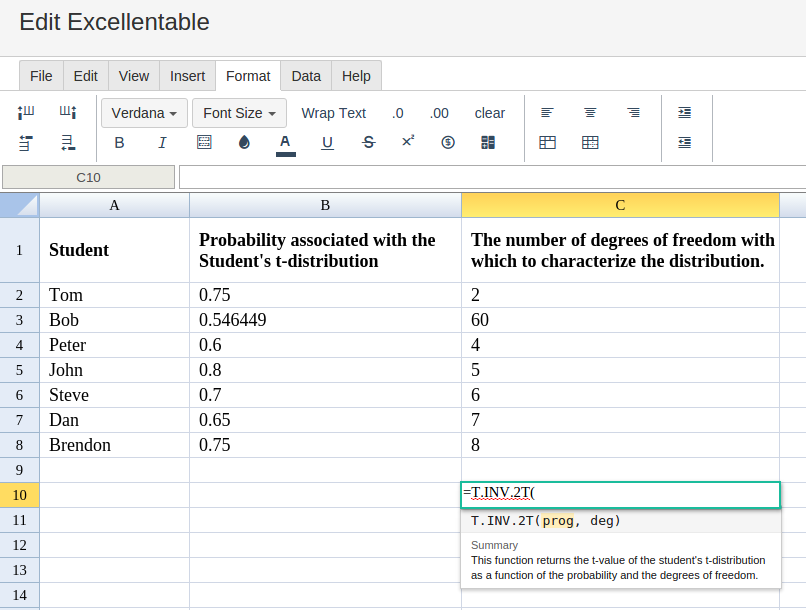Toggle bold formatting

point(119,143)
